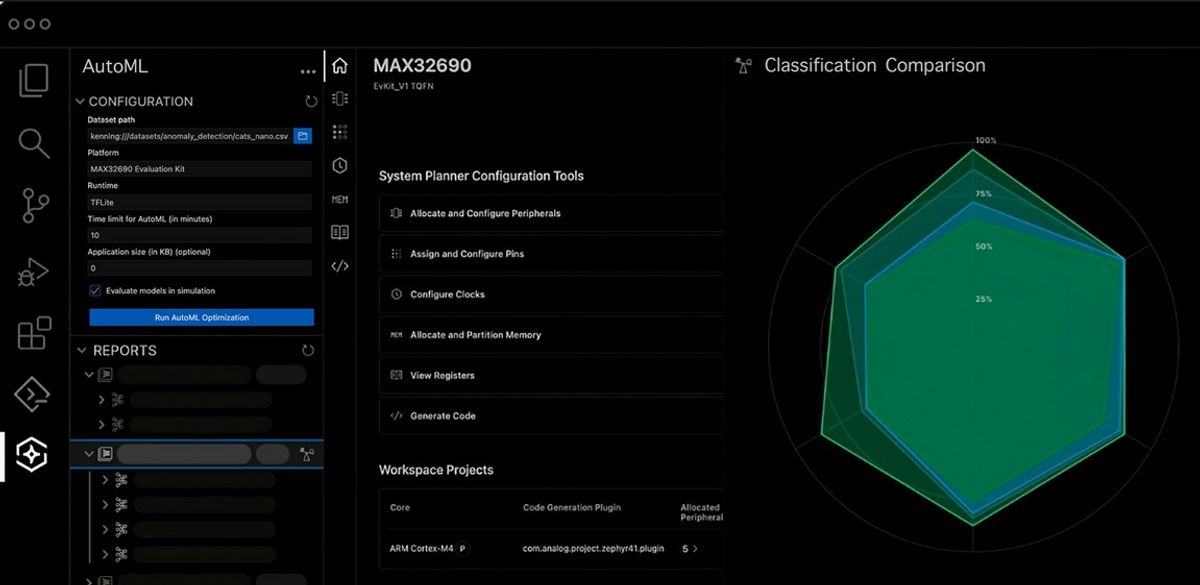
Task: Open the MEM memory icon in vertical toolbar
Action: tap(340, 200)
